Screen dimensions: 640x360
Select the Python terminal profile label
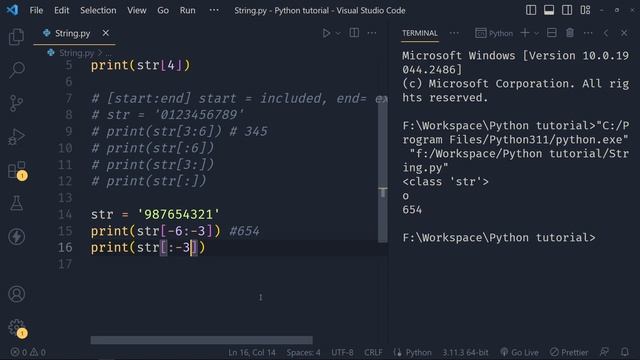(x=494, y=33)
